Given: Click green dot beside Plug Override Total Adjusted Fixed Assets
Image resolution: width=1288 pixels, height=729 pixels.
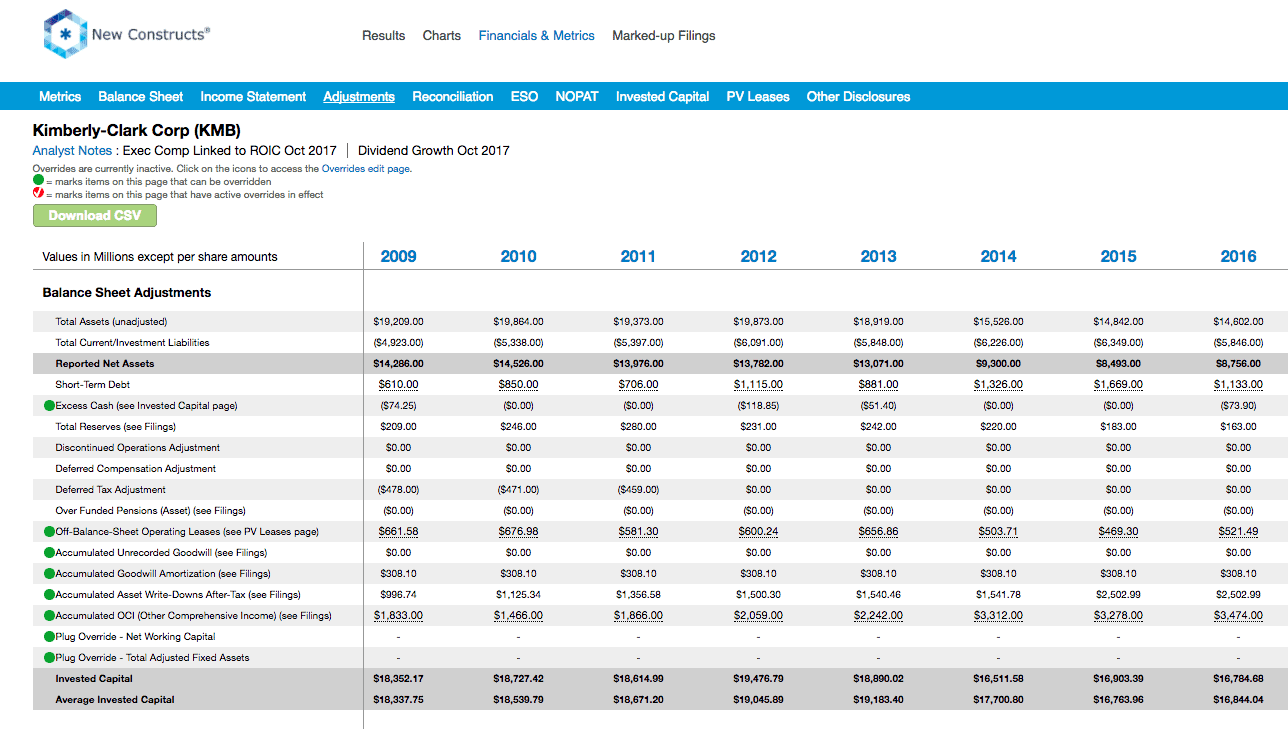Looking at the screenshot, I should [49, 658].
